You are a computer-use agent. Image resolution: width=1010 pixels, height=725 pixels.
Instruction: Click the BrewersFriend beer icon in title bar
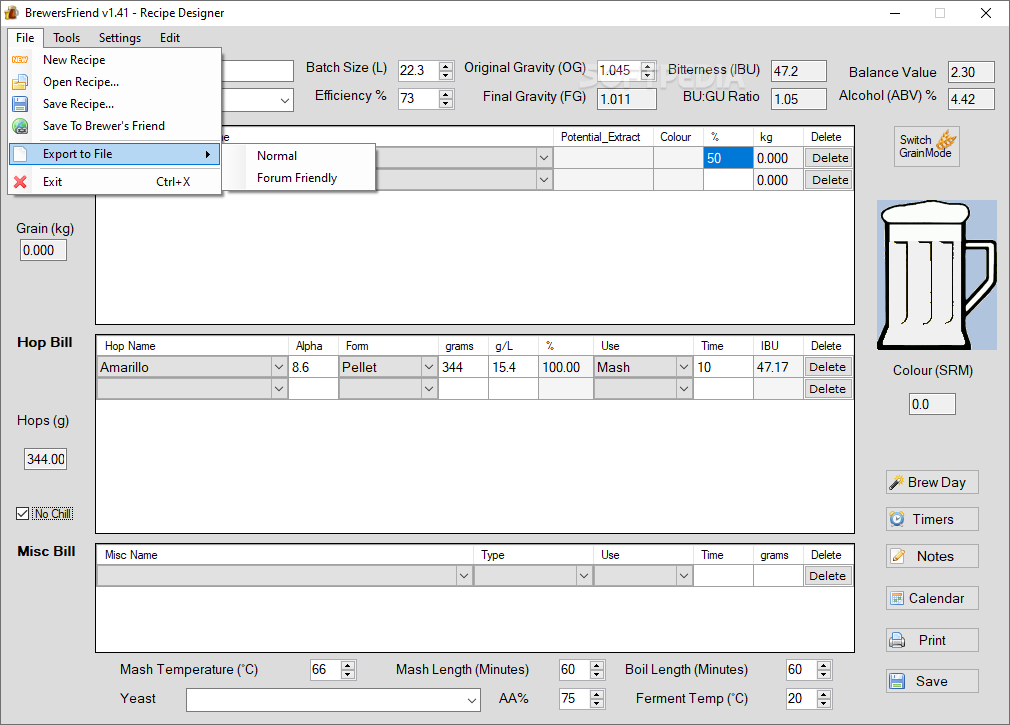pos(12,12)
